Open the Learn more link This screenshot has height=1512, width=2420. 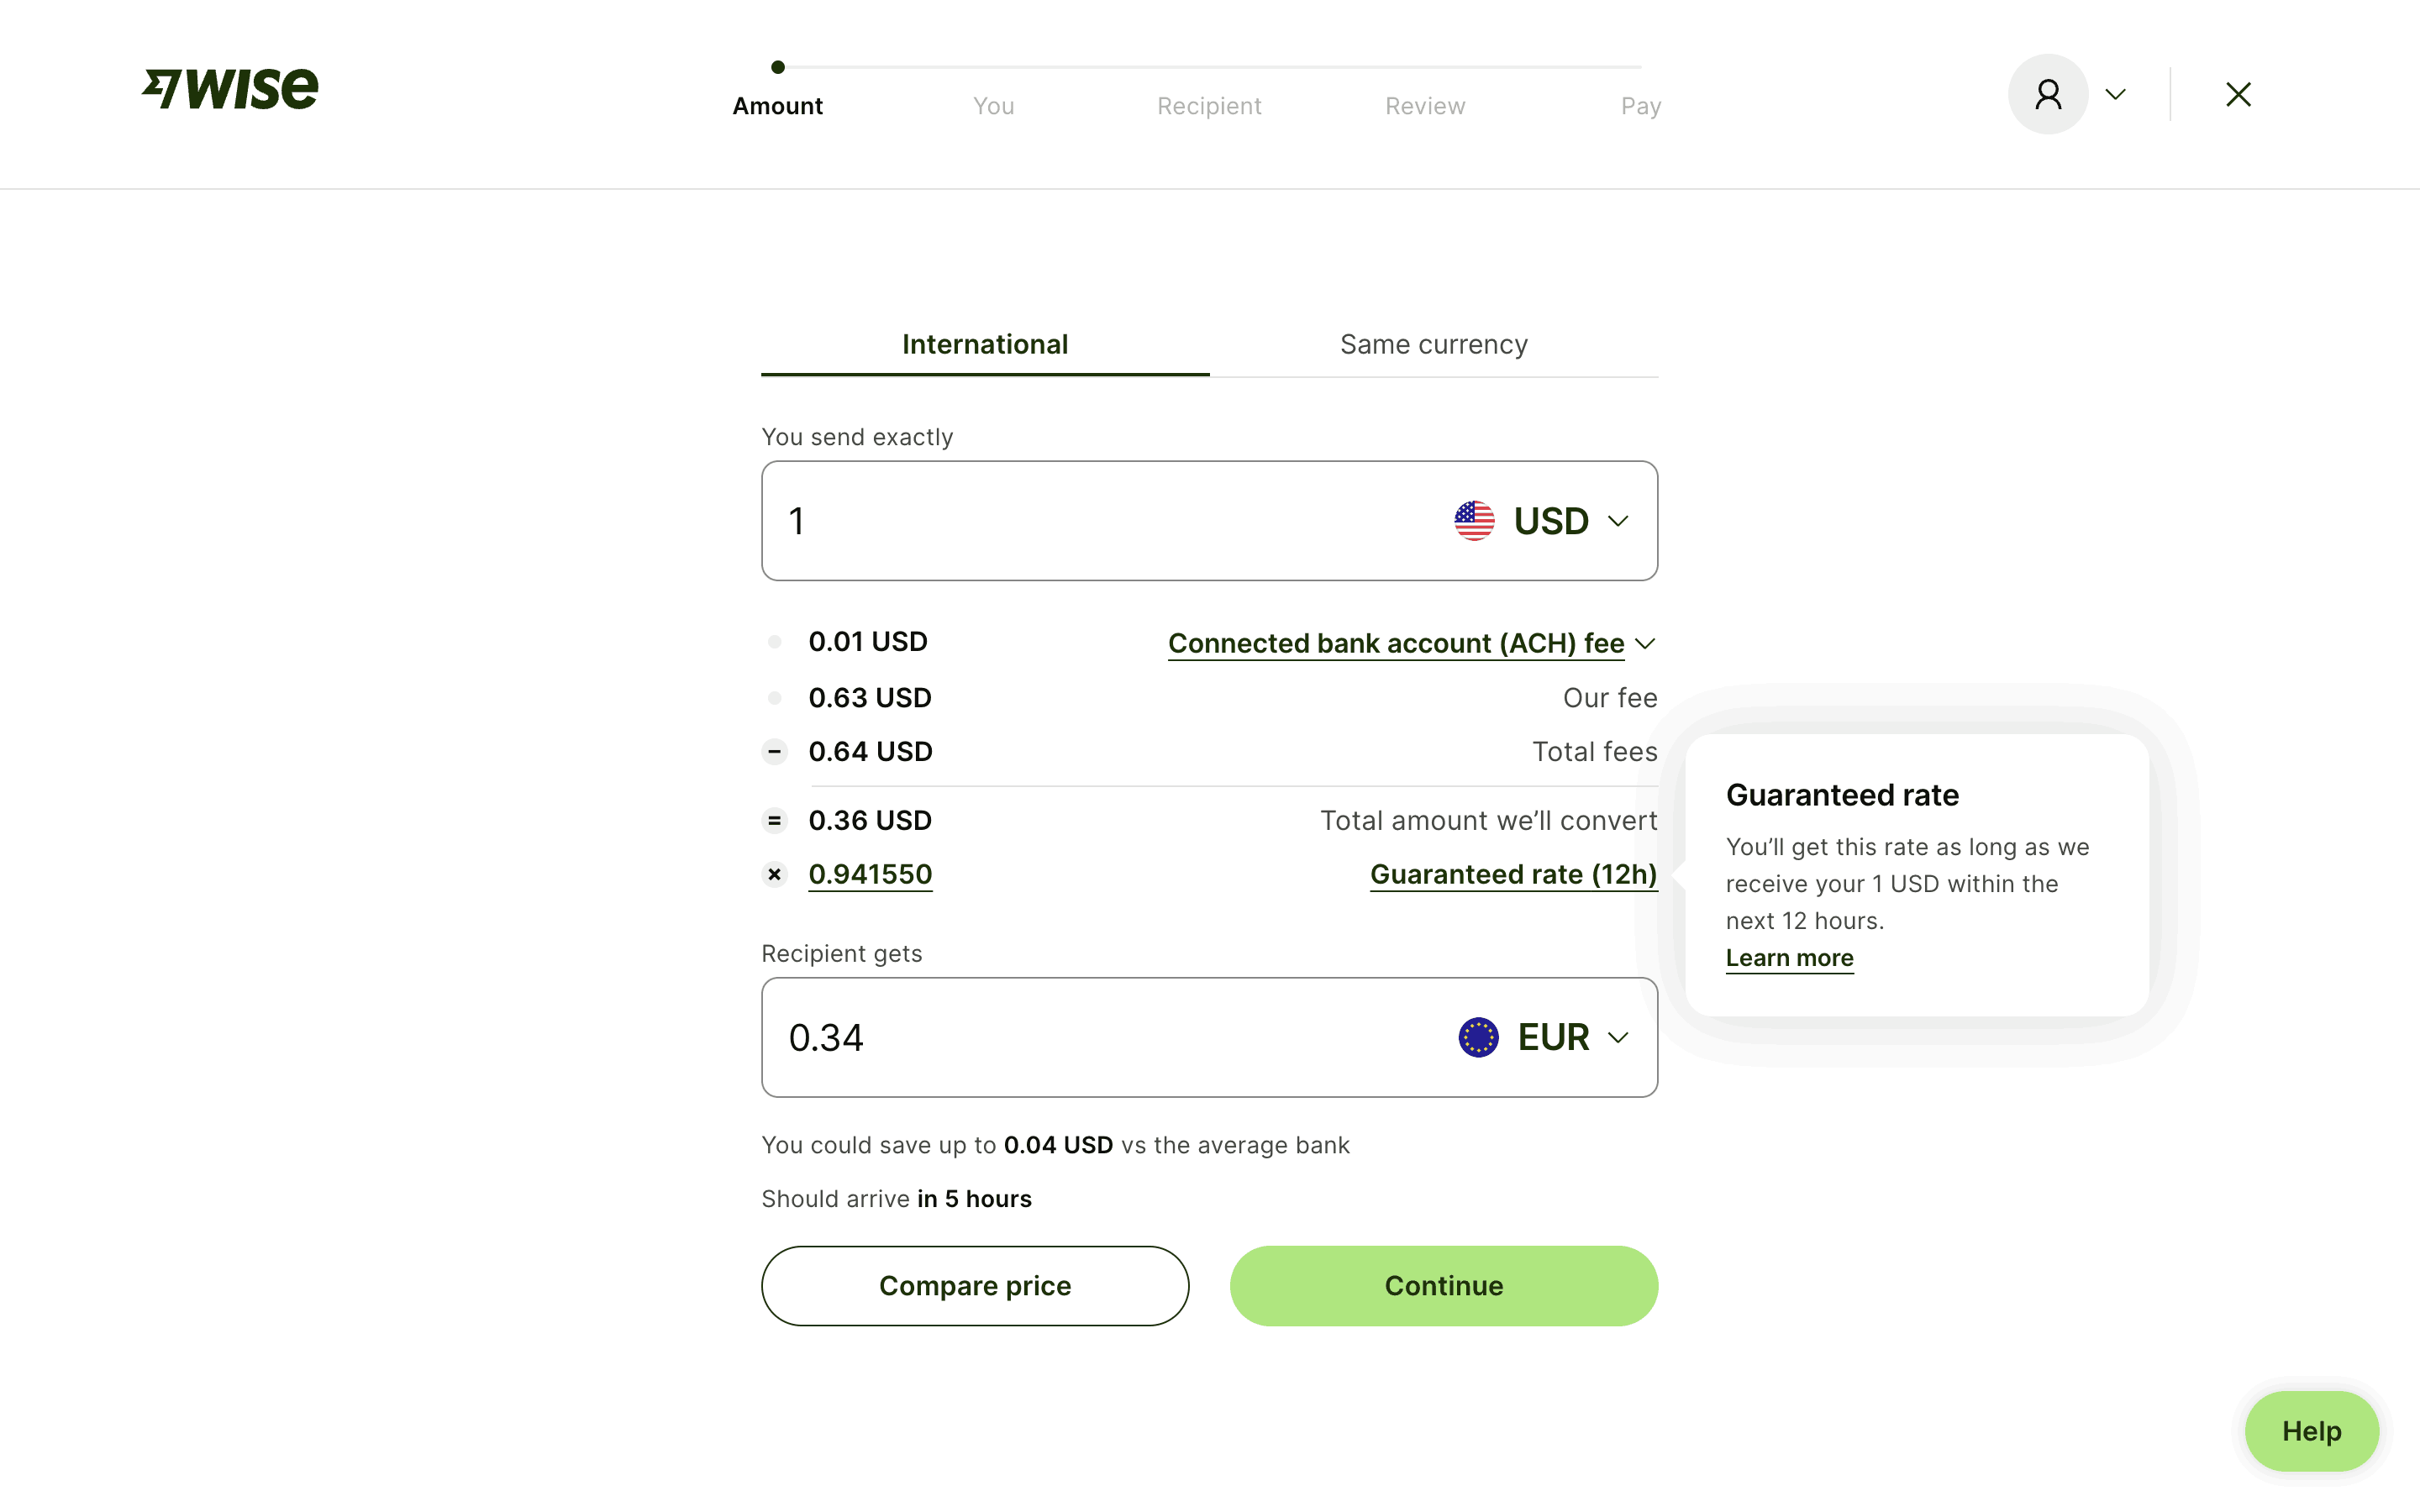tap(1789, 958)
